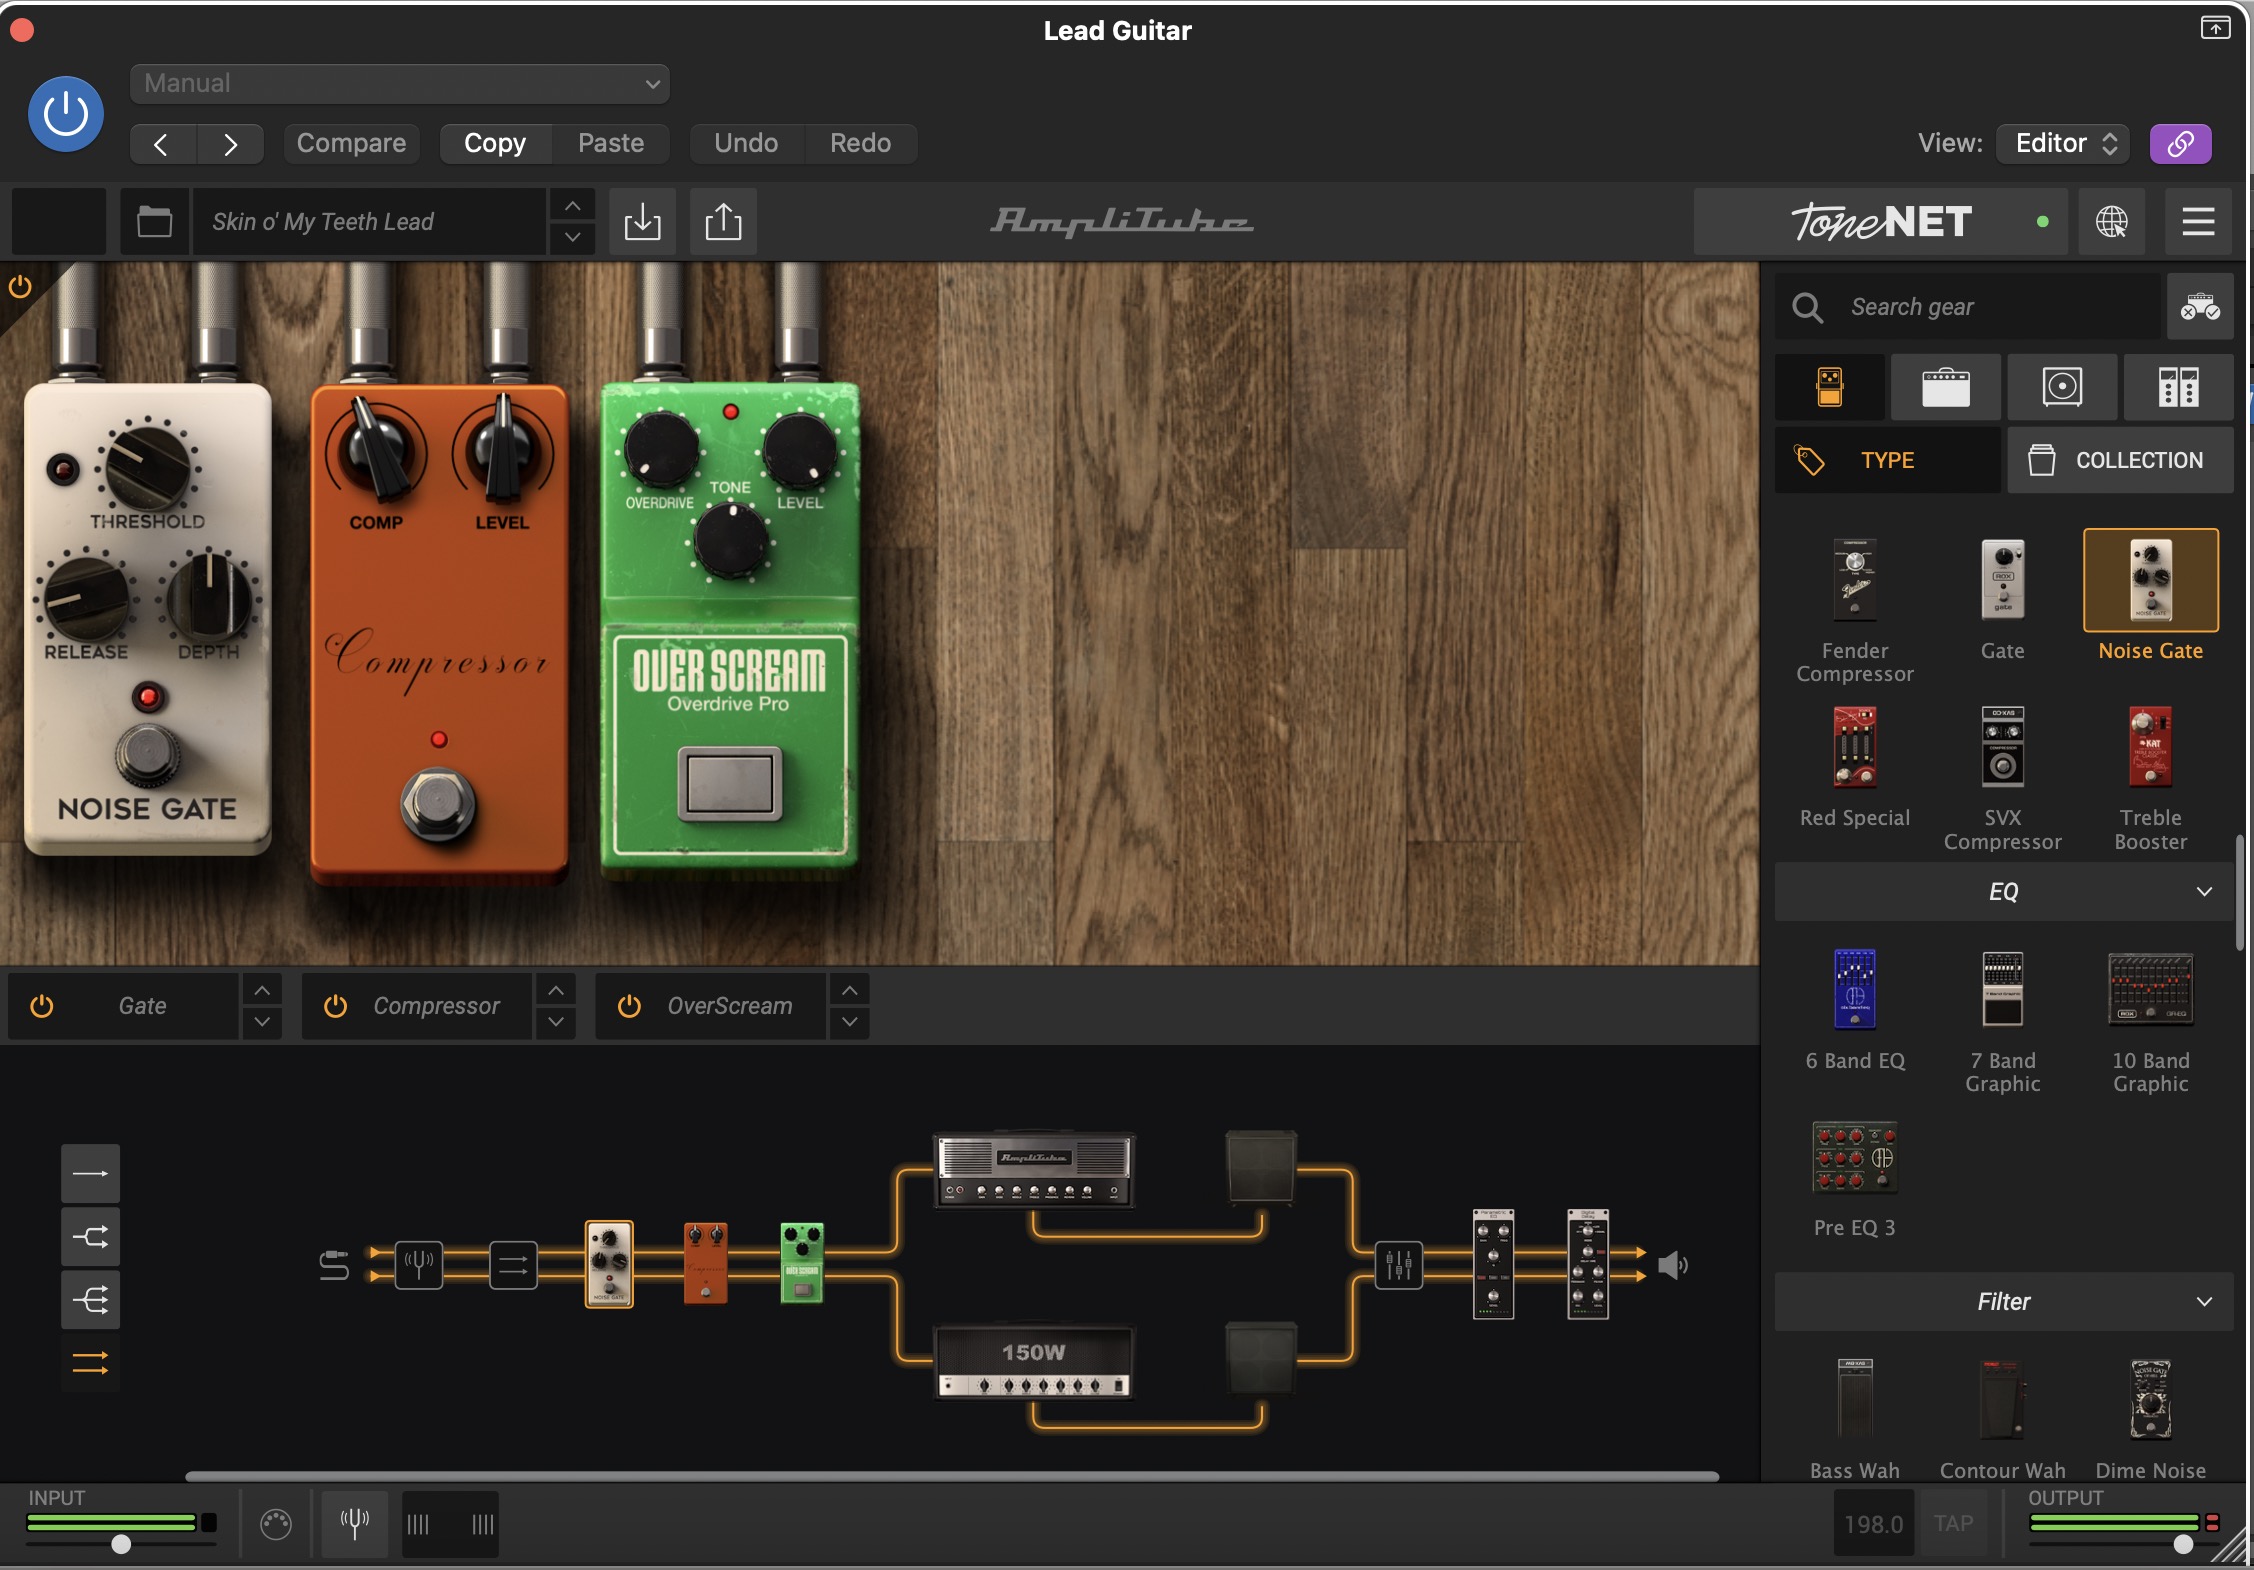This screenshot has height=1570, width=2254.
Task: Click the palette-style icon in the bottom bar
Action: coord(275,1524)
